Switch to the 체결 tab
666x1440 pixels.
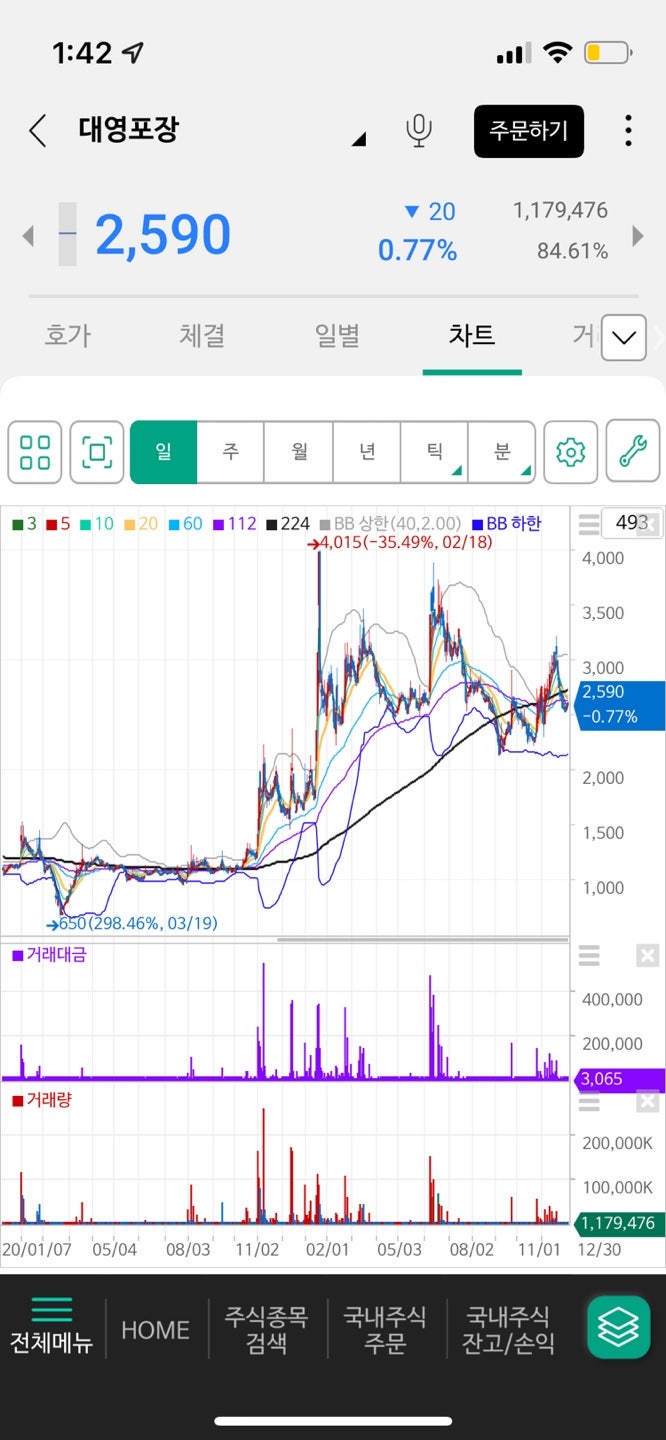click(202, 335)
